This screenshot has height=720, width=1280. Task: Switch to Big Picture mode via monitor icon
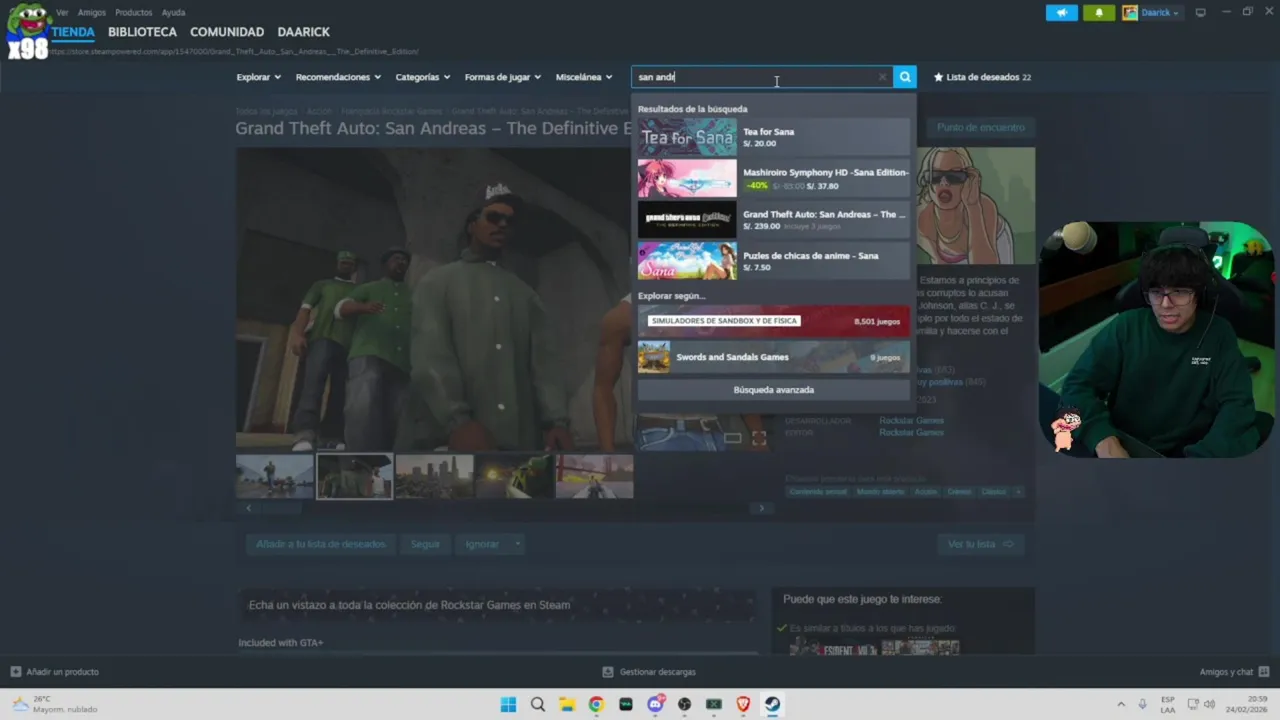coord(1201,13)
